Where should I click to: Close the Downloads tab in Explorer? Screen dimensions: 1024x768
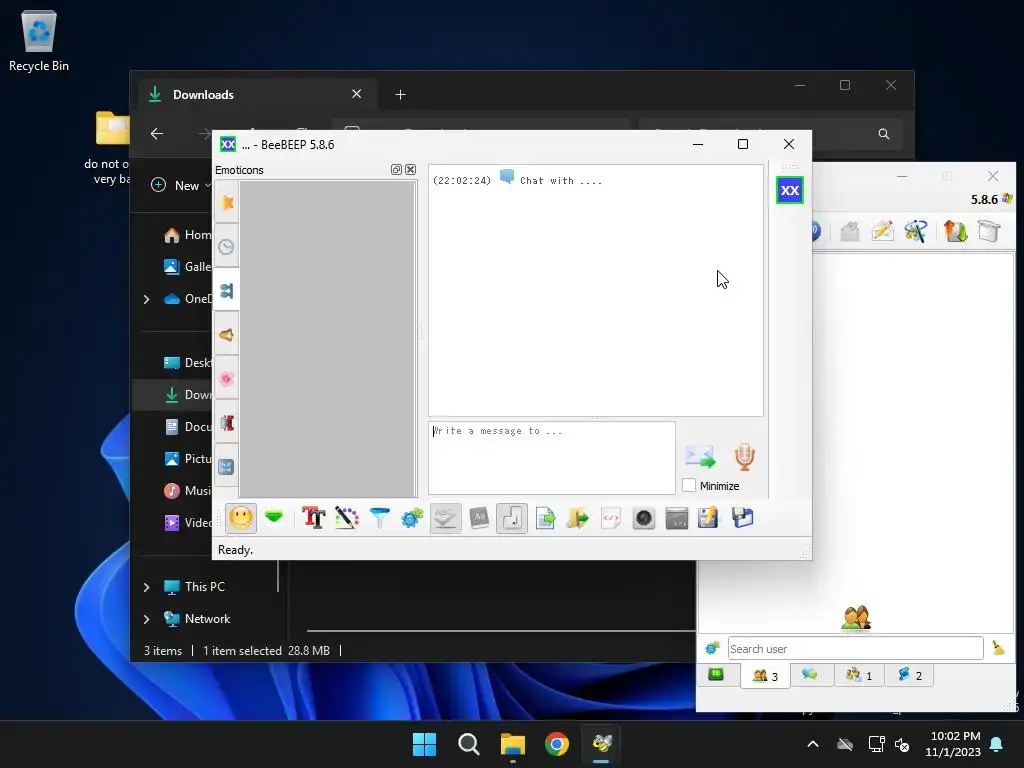[x=357, y=94]
